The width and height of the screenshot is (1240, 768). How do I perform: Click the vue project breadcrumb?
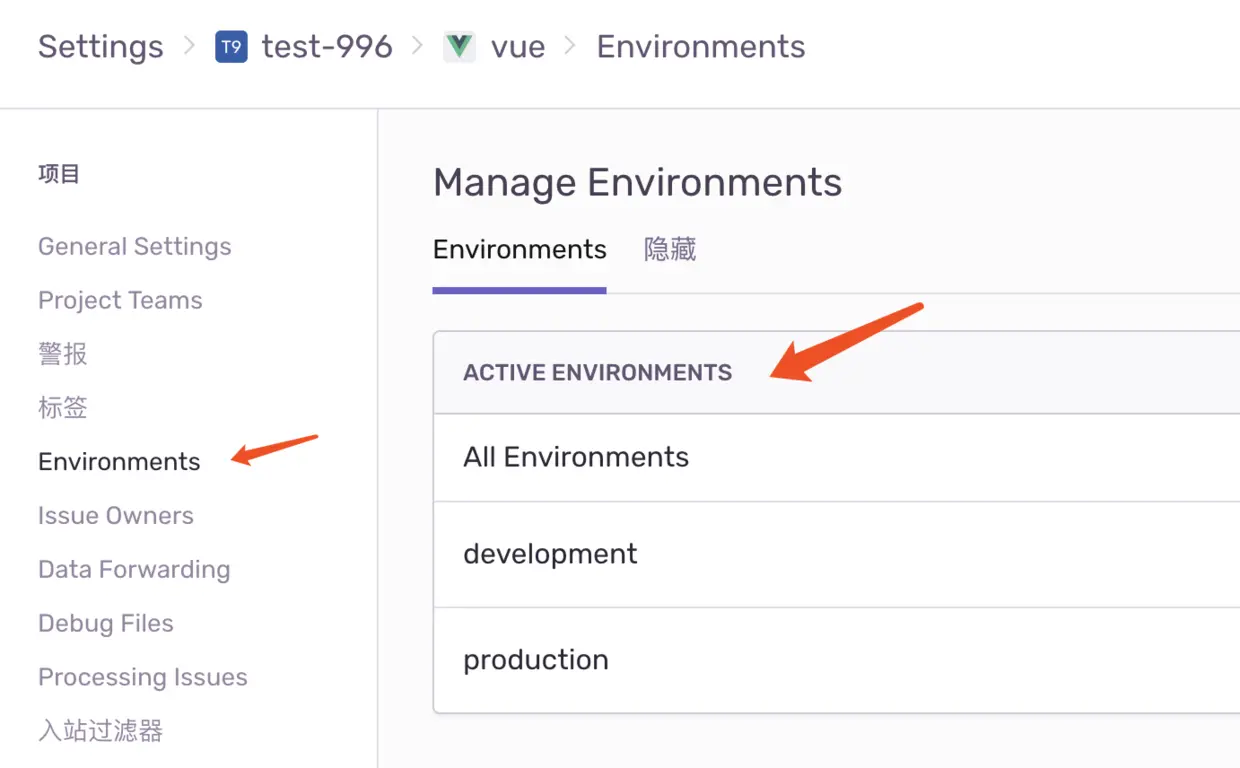(518, 47)
